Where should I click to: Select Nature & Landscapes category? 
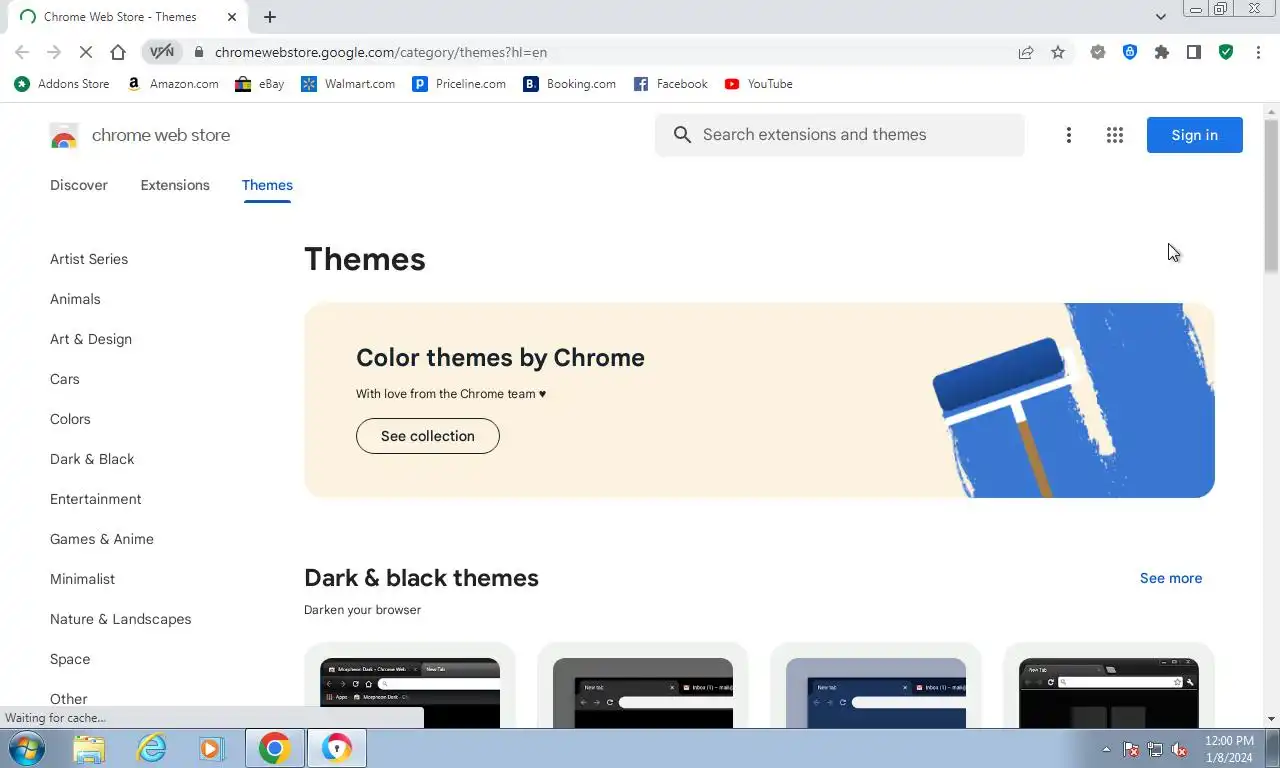click(x=121, y=619)
